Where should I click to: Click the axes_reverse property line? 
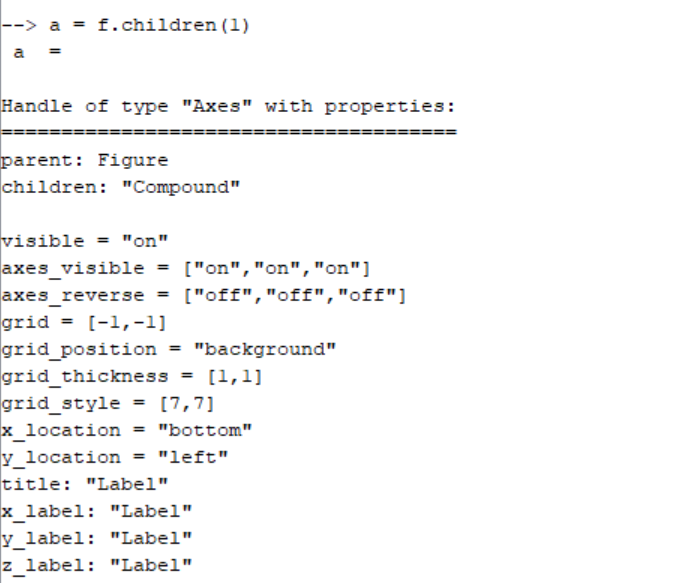point(204,296)
